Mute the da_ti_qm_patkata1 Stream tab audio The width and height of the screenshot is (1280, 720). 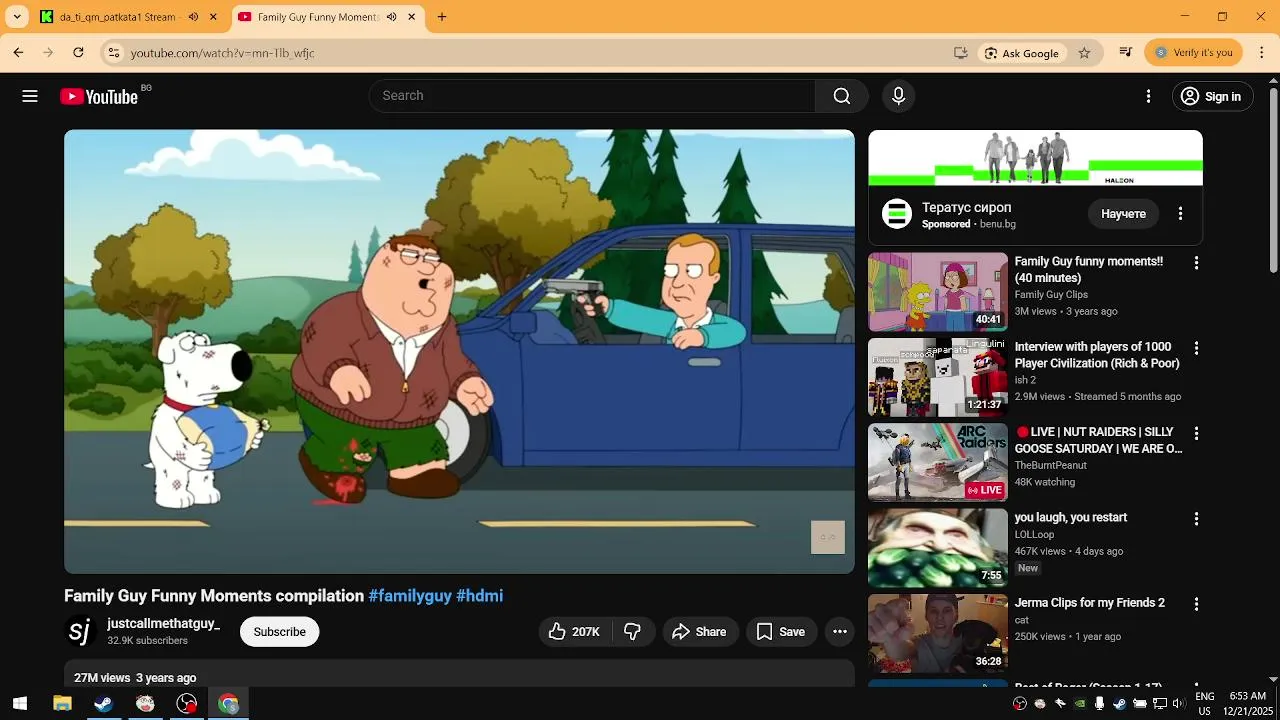point(193,17)
